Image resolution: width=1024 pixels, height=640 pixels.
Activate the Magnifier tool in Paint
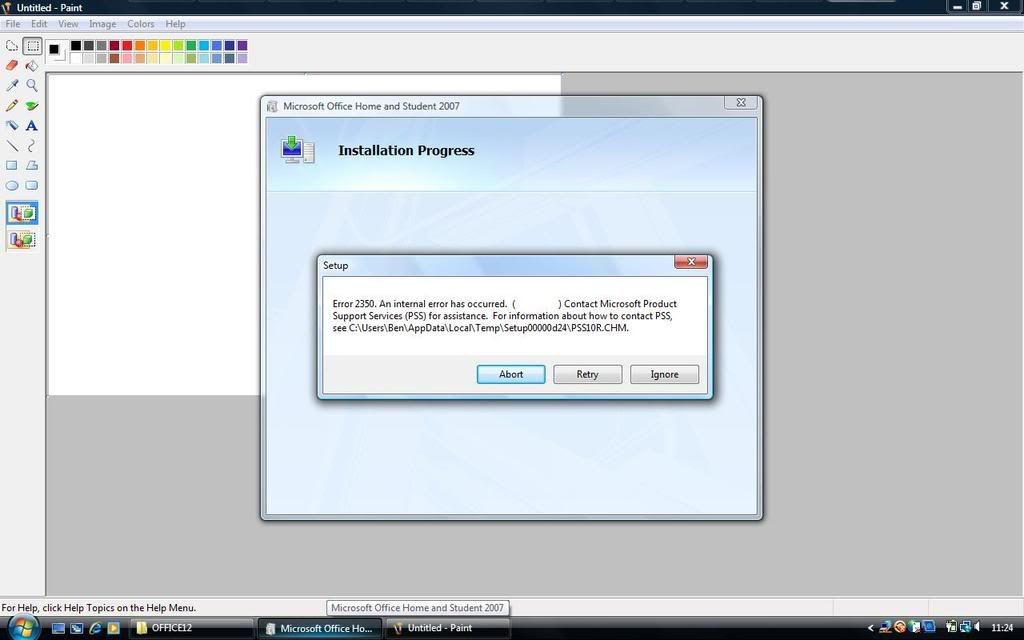point(32,85)
